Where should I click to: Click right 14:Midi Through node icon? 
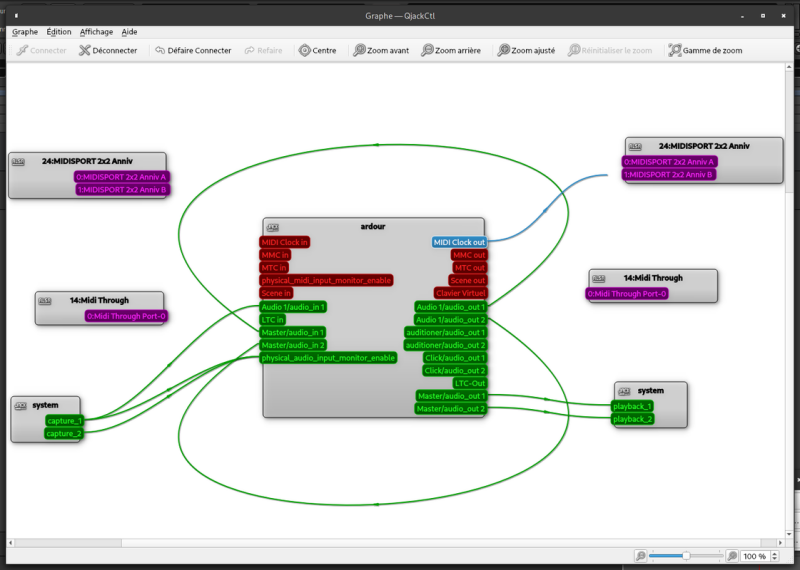point(598,279)
